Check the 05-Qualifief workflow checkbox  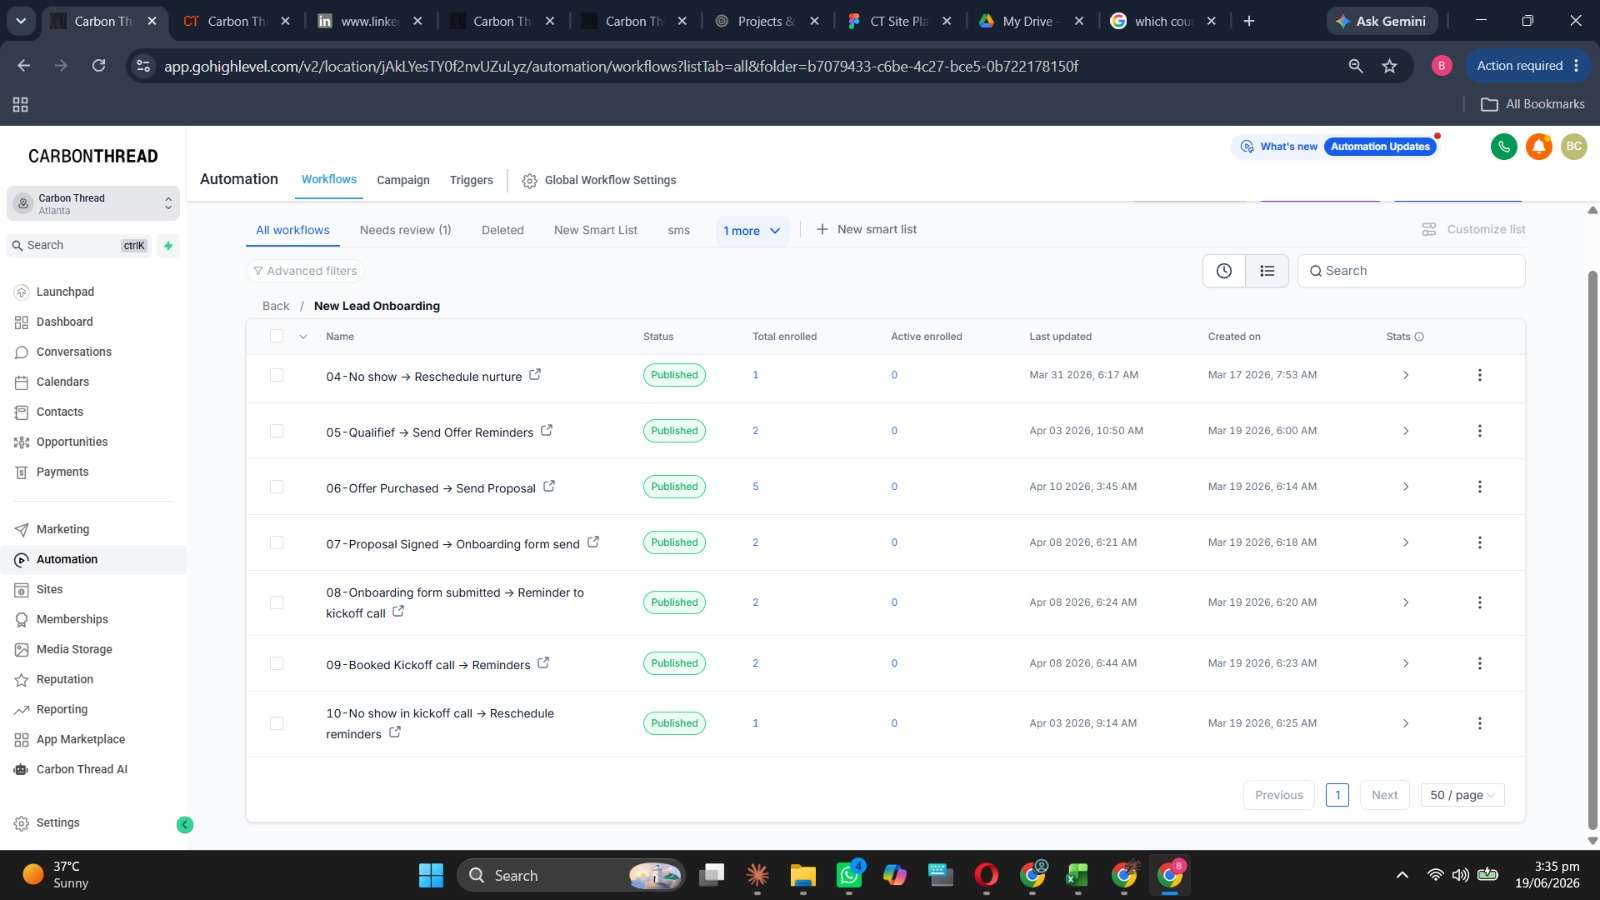point(277,431)
